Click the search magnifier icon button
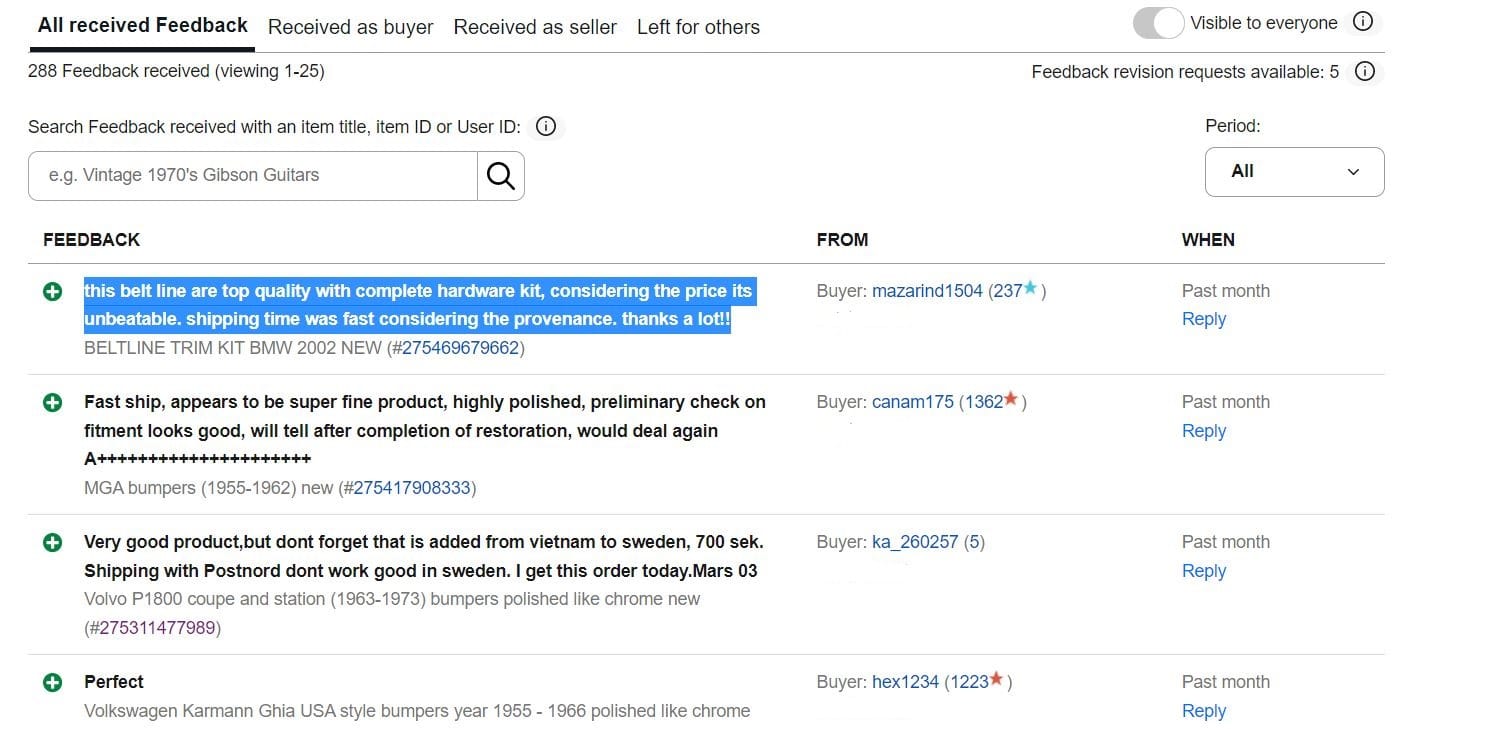This screenshot has height=729, width=1494. click(500, 176)
